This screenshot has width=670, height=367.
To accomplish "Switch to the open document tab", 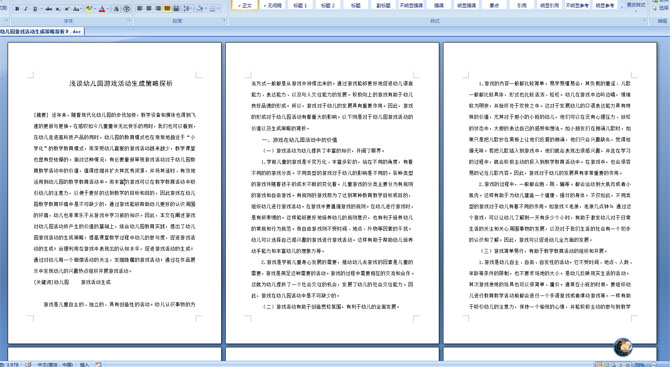I will click(41, 32).
